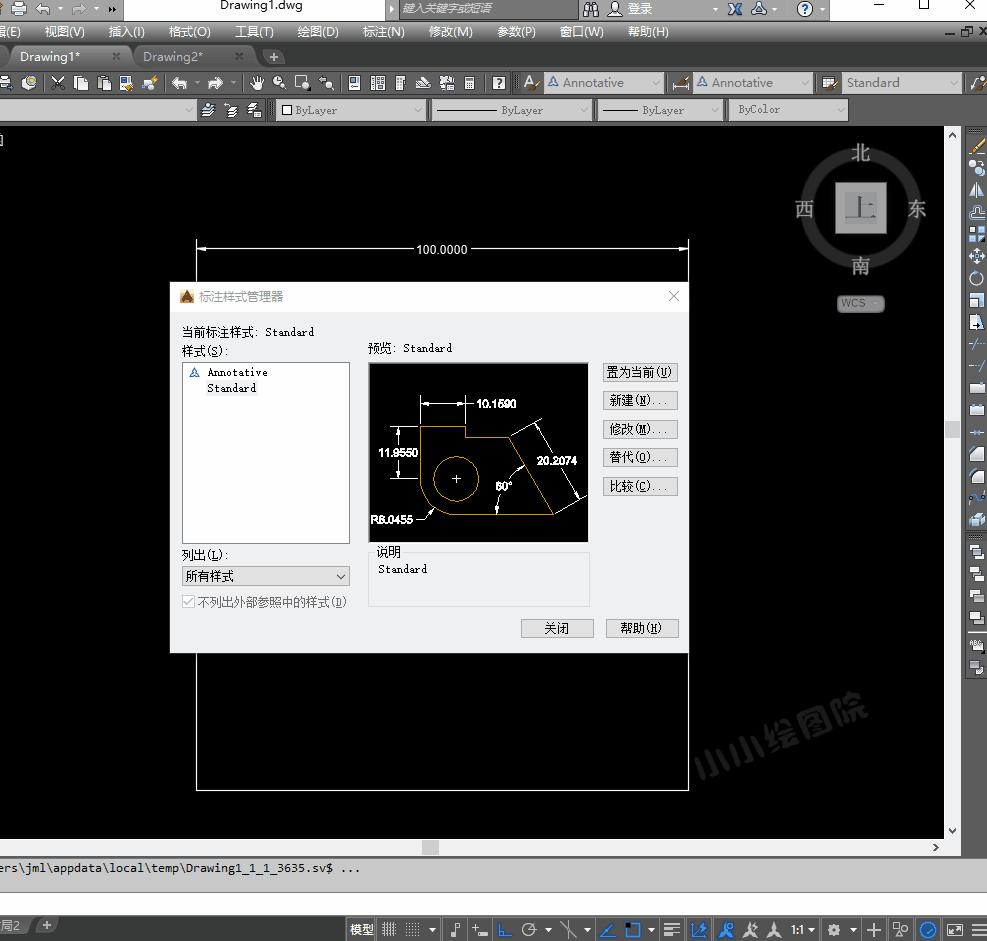Viewport: 987px width, 941px height.
Task: Expand the 列出 所有样式 dropdown
Action: [x=265, y=576]
